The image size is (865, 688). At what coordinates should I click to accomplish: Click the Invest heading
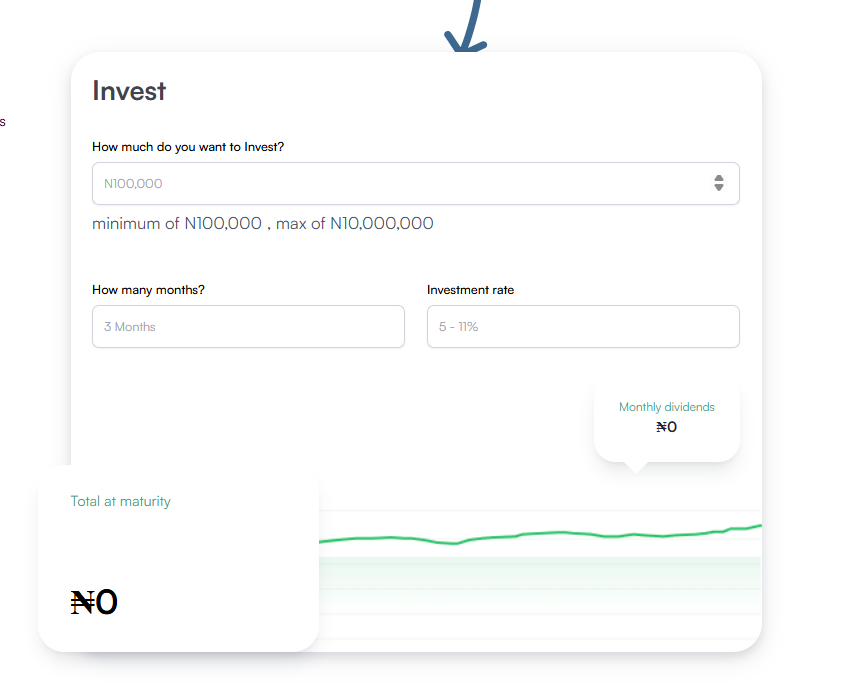point(129,91)
